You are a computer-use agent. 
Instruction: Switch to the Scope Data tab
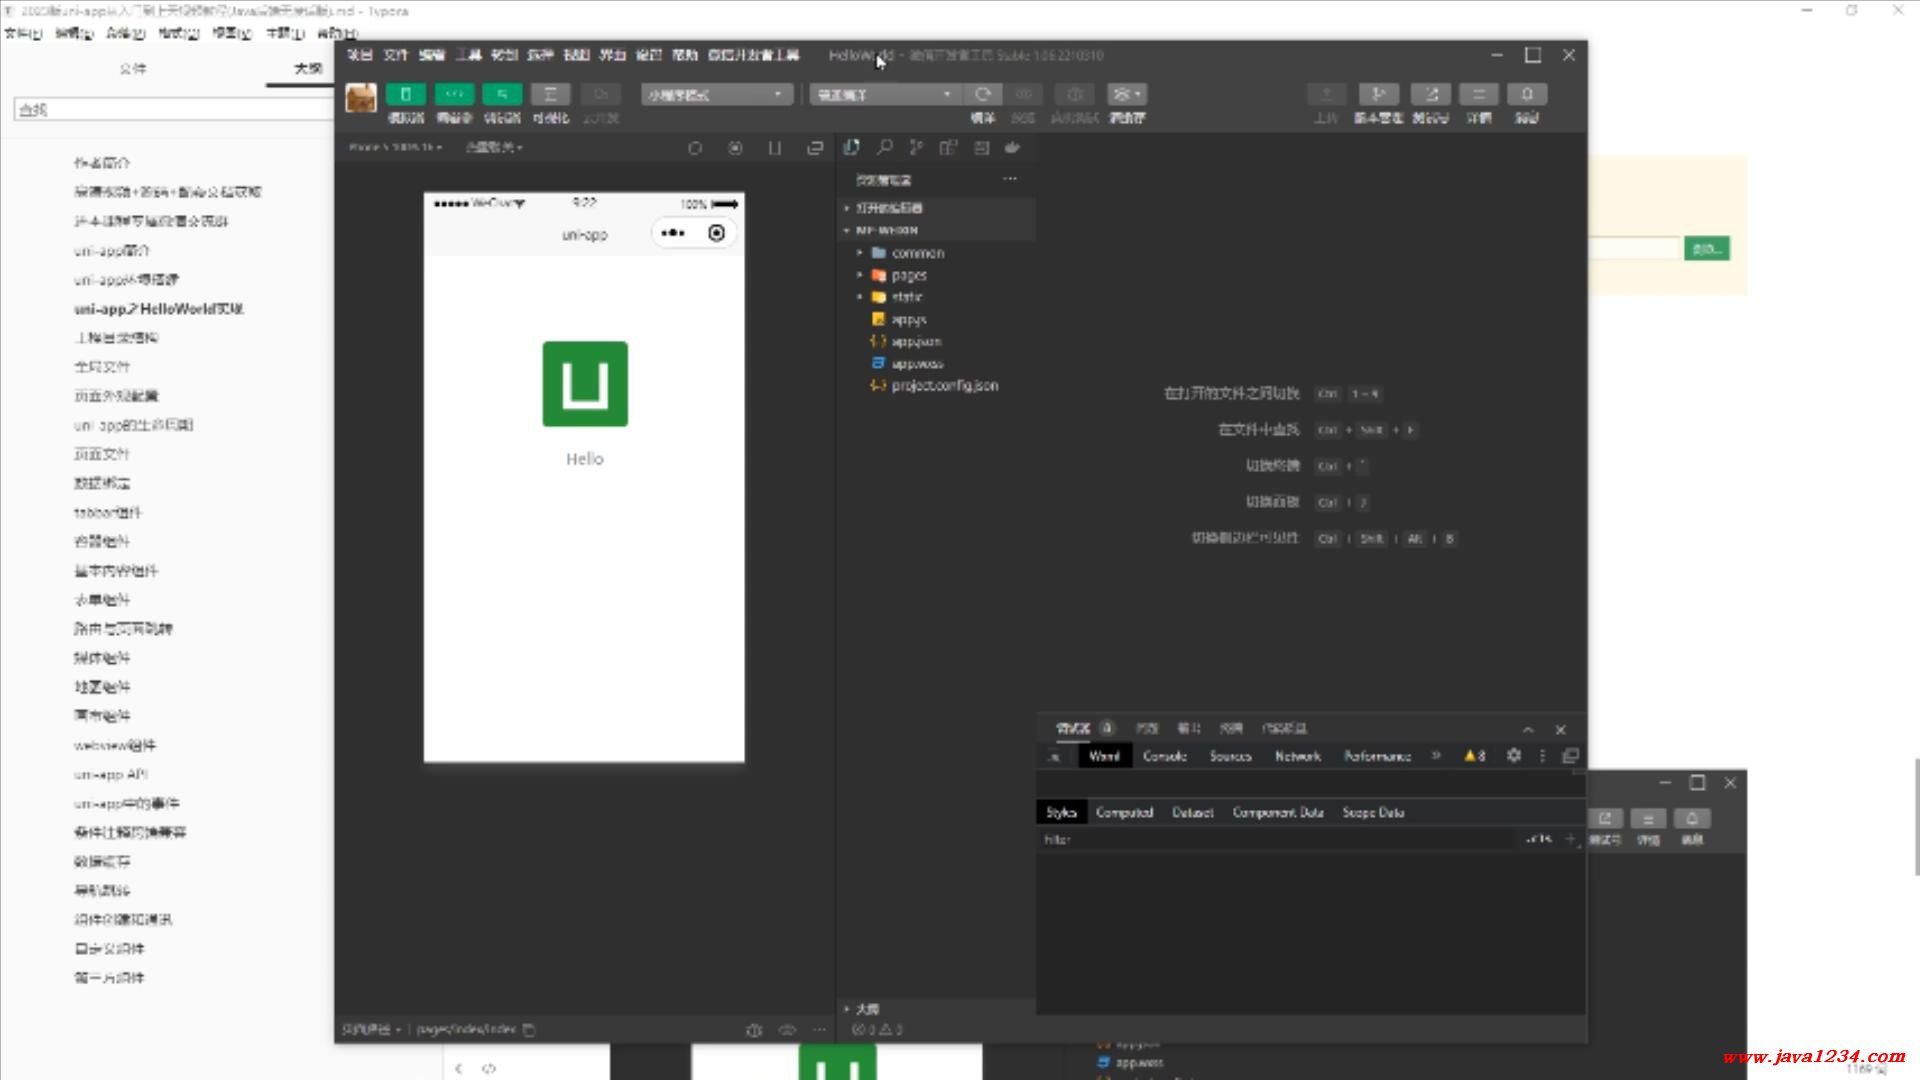click(x=1373, y=812)
